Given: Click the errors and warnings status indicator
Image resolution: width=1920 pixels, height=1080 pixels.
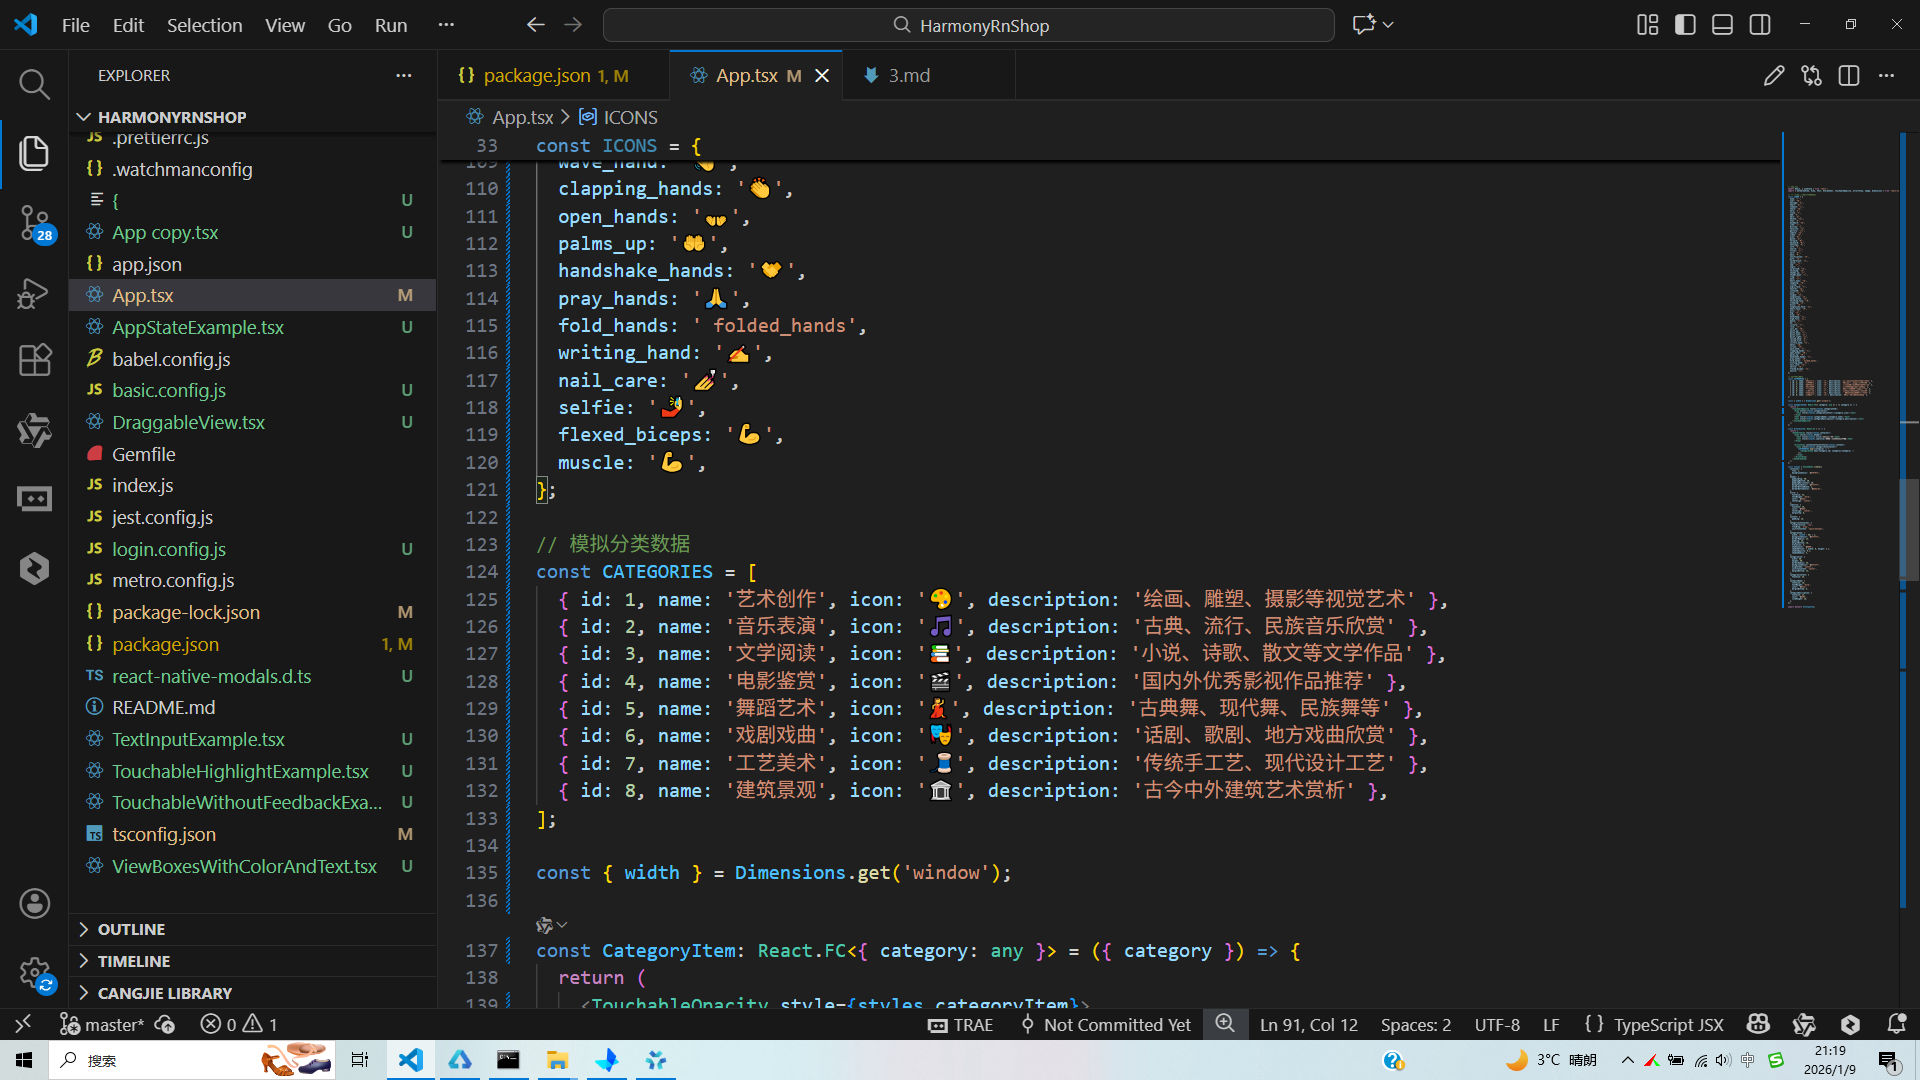Looking at the screenshot, I should click(239, 1024).
